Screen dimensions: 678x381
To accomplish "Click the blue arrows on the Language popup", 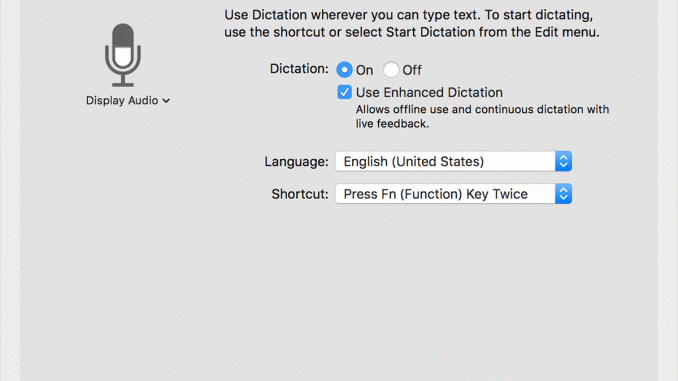I will coord(563,161).
